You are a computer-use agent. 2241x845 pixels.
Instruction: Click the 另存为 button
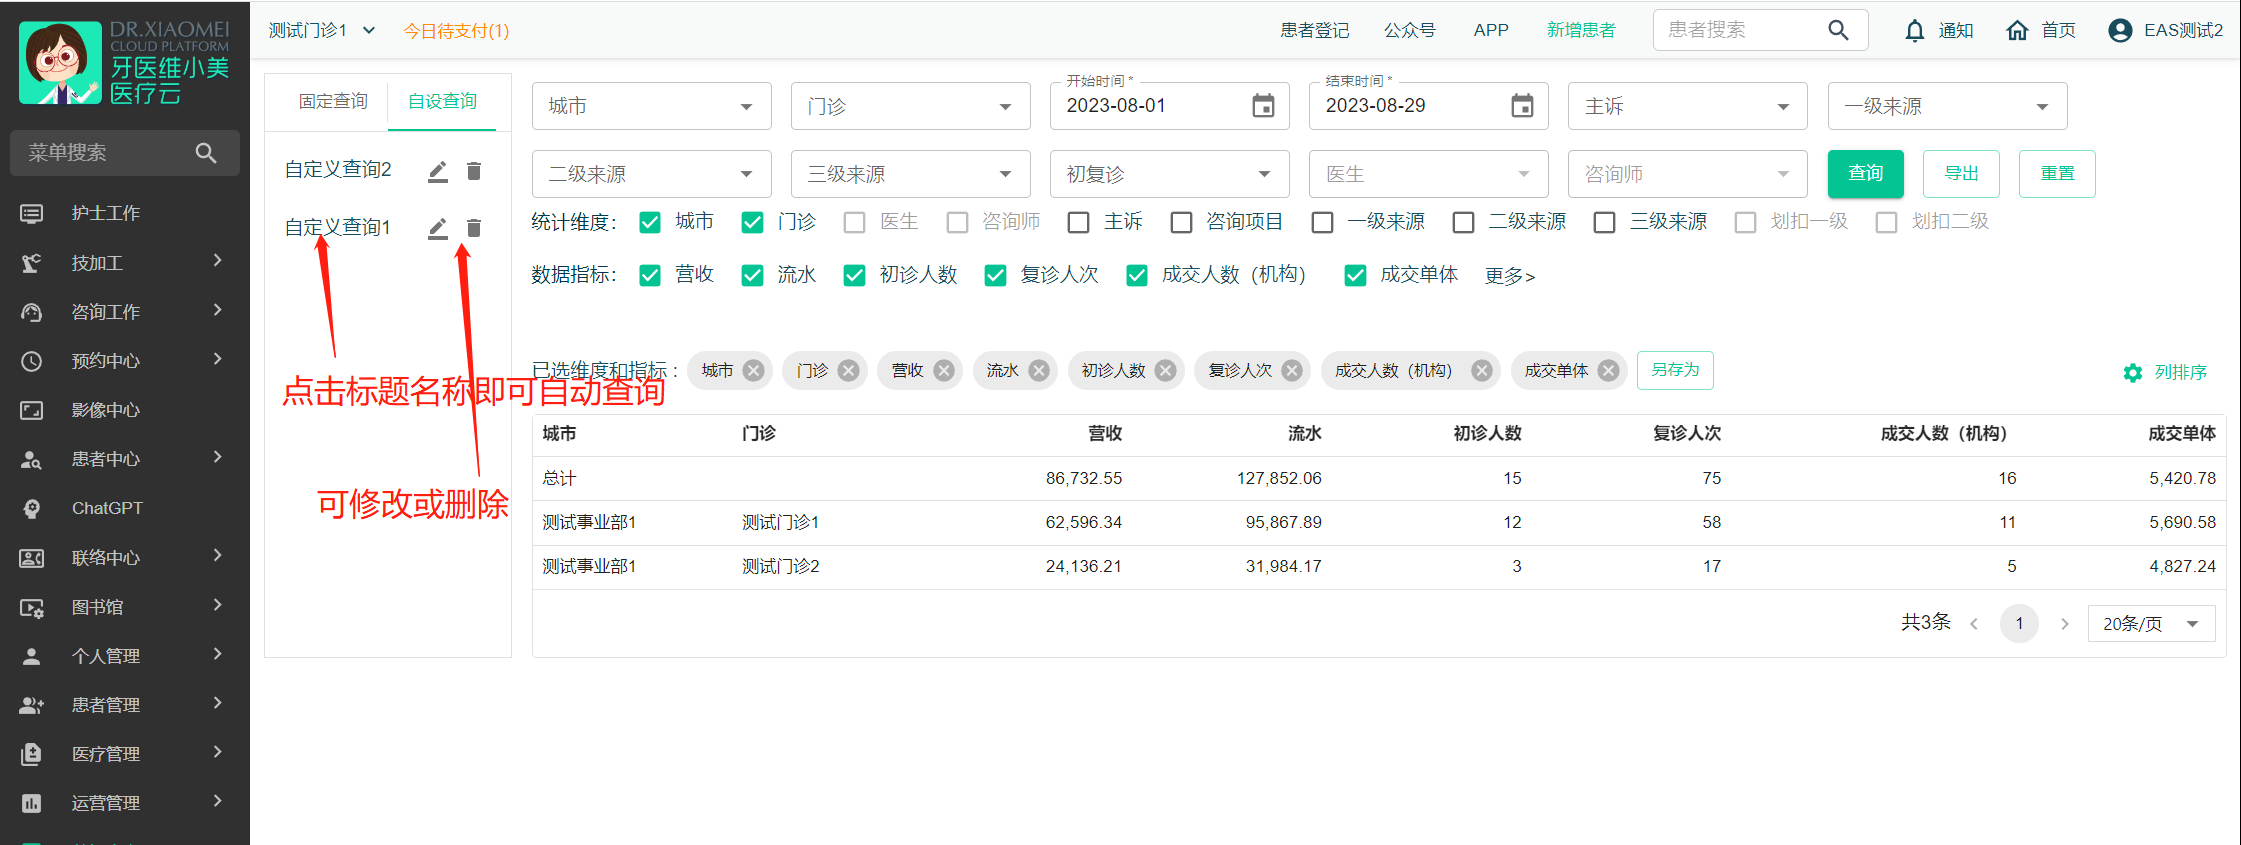pyautogui.click(x=1675, y=370)
